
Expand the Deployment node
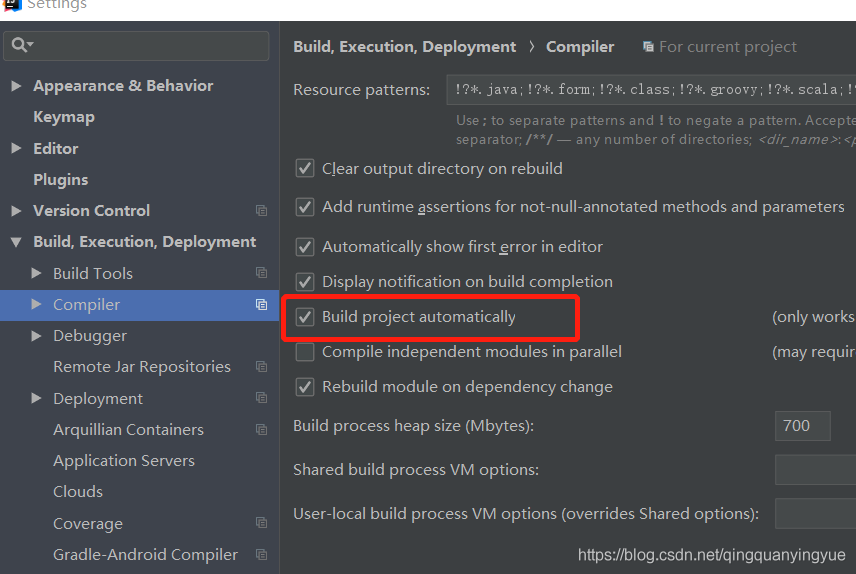37,398
